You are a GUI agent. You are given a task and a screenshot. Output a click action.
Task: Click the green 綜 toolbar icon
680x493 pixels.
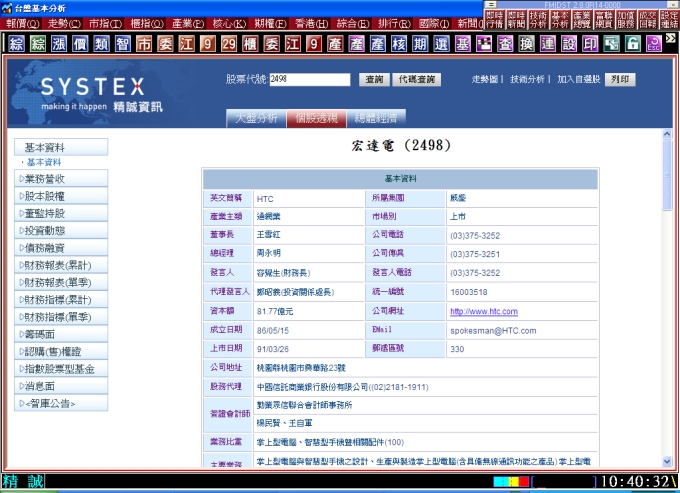coord(38,44)
